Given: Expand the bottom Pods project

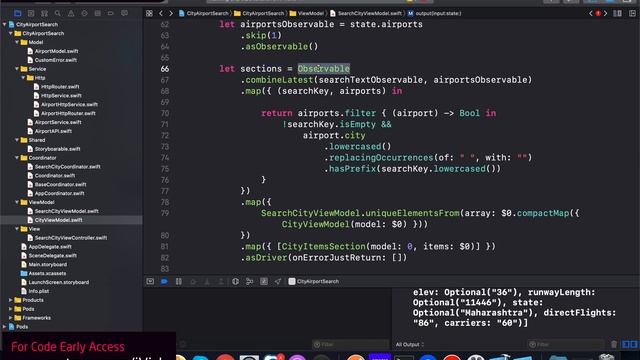Looking at the screenshot, I should click(5, 327).
